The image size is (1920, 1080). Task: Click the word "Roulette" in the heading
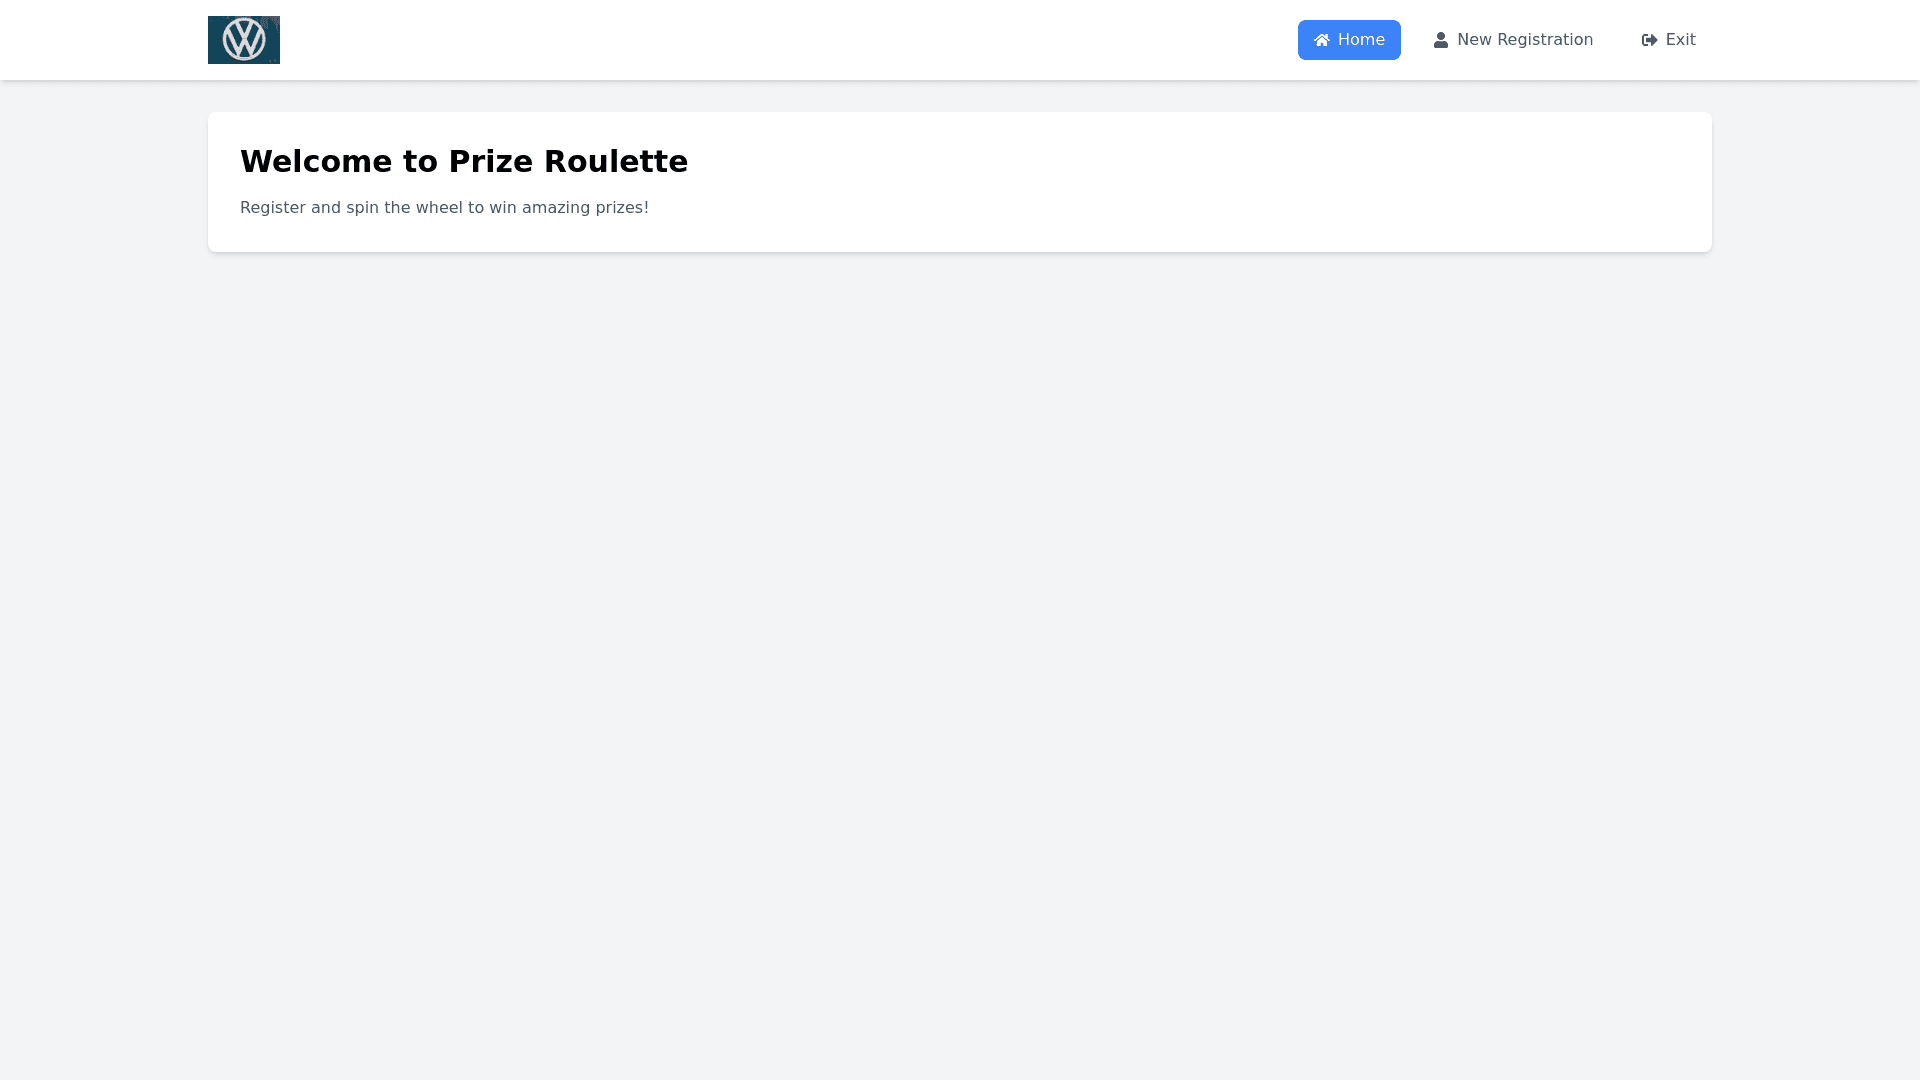pyautogui.click(x=616, y=162)
